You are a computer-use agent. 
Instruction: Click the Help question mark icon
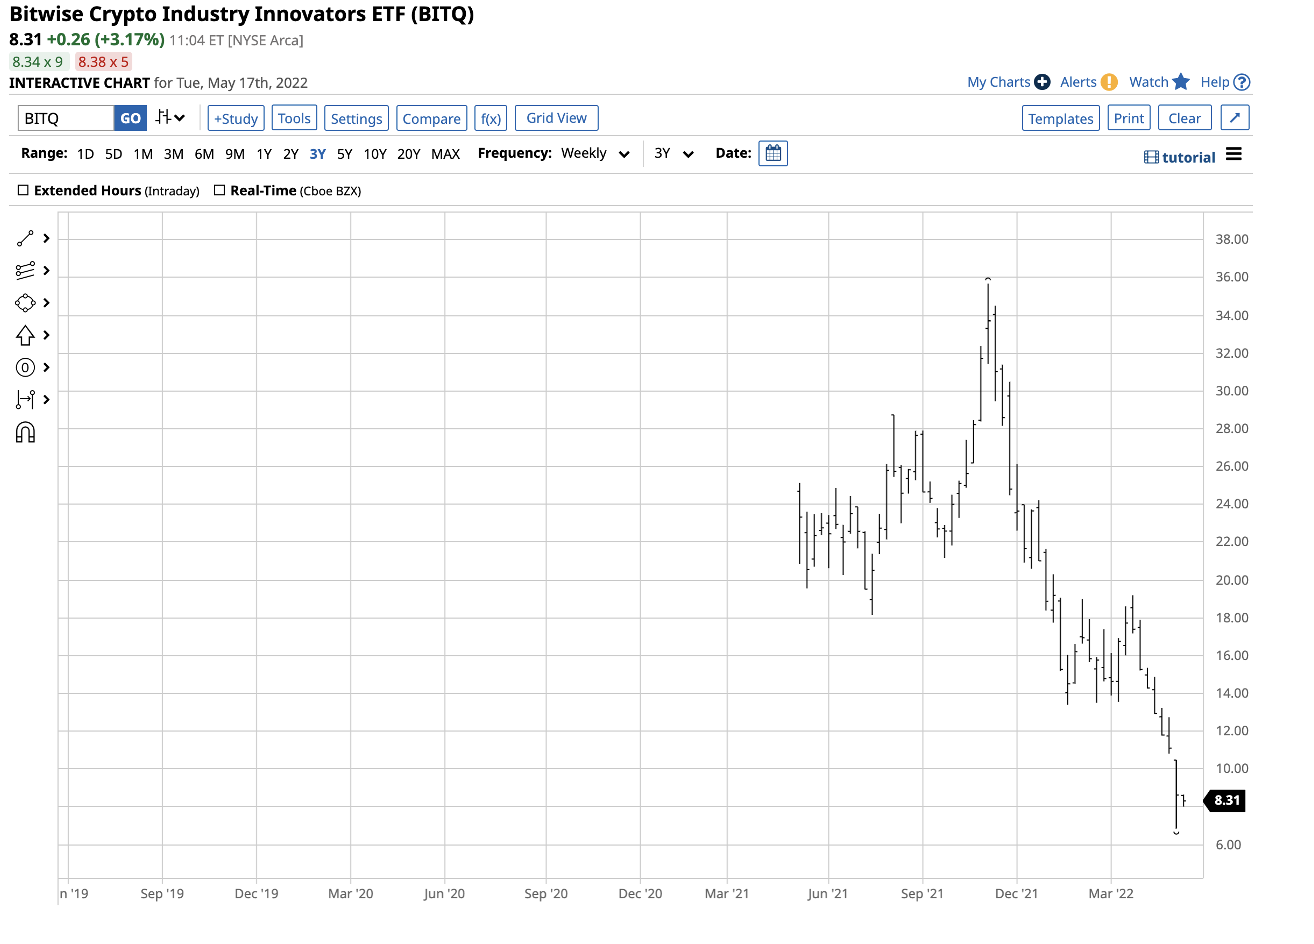coord(1242,82)
